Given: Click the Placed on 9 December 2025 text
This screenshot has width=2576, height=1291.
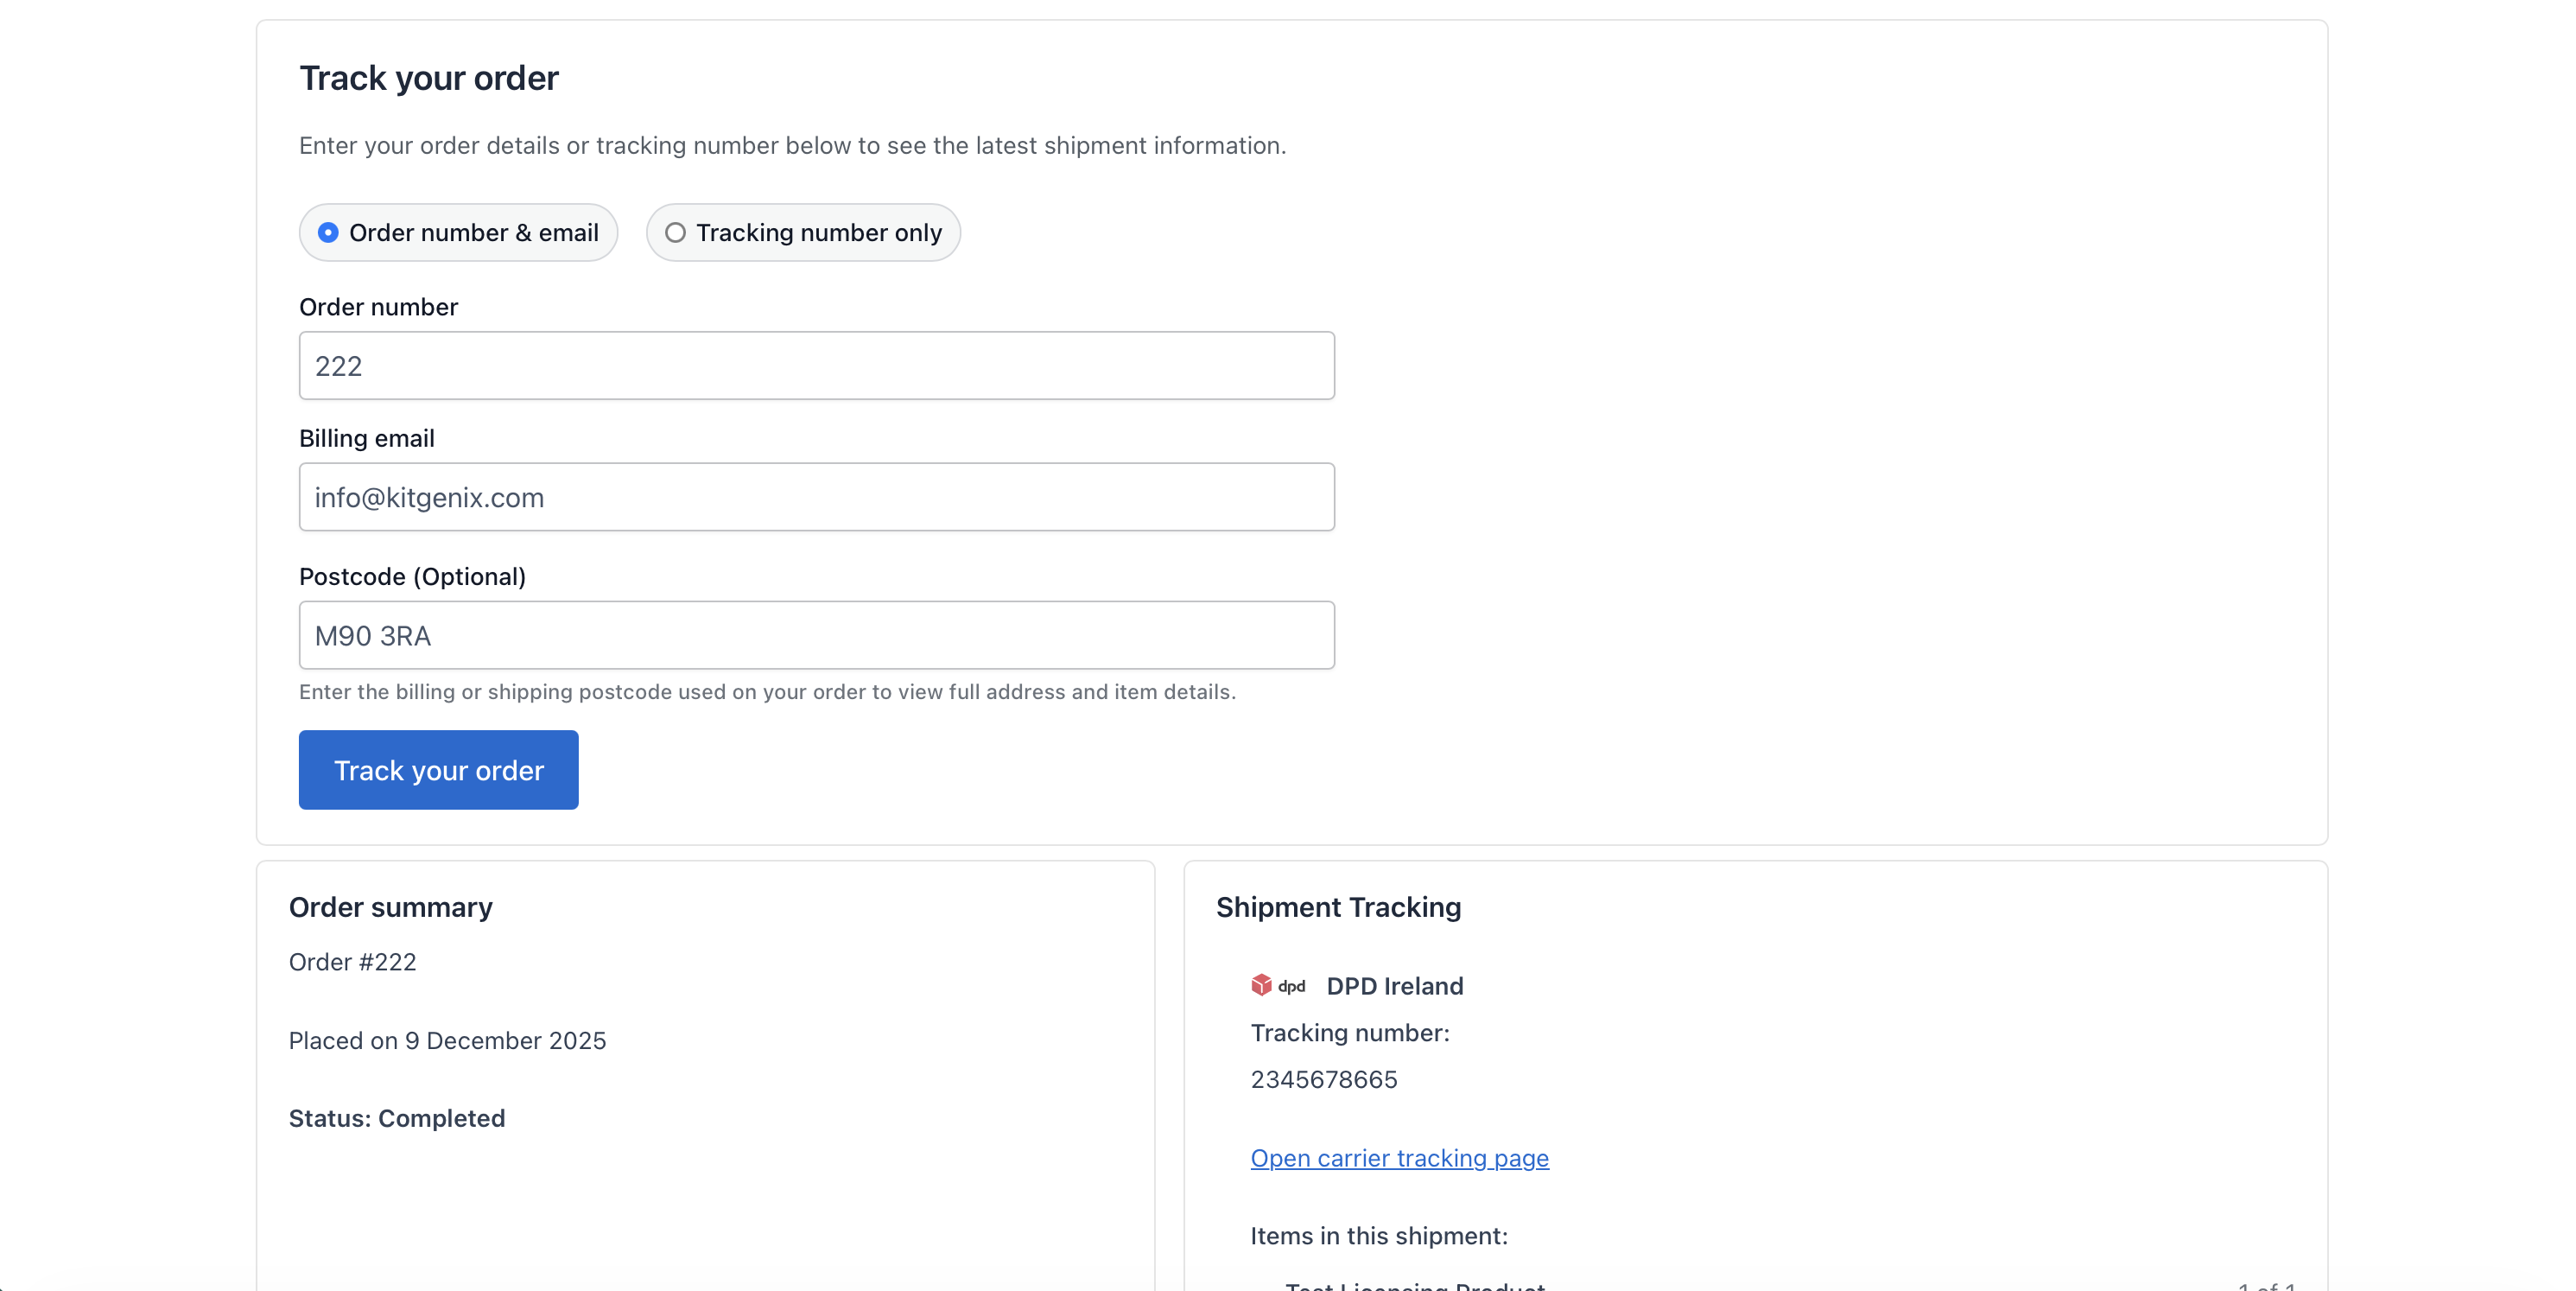Looking at the screenshot, I should point(447,1041).
